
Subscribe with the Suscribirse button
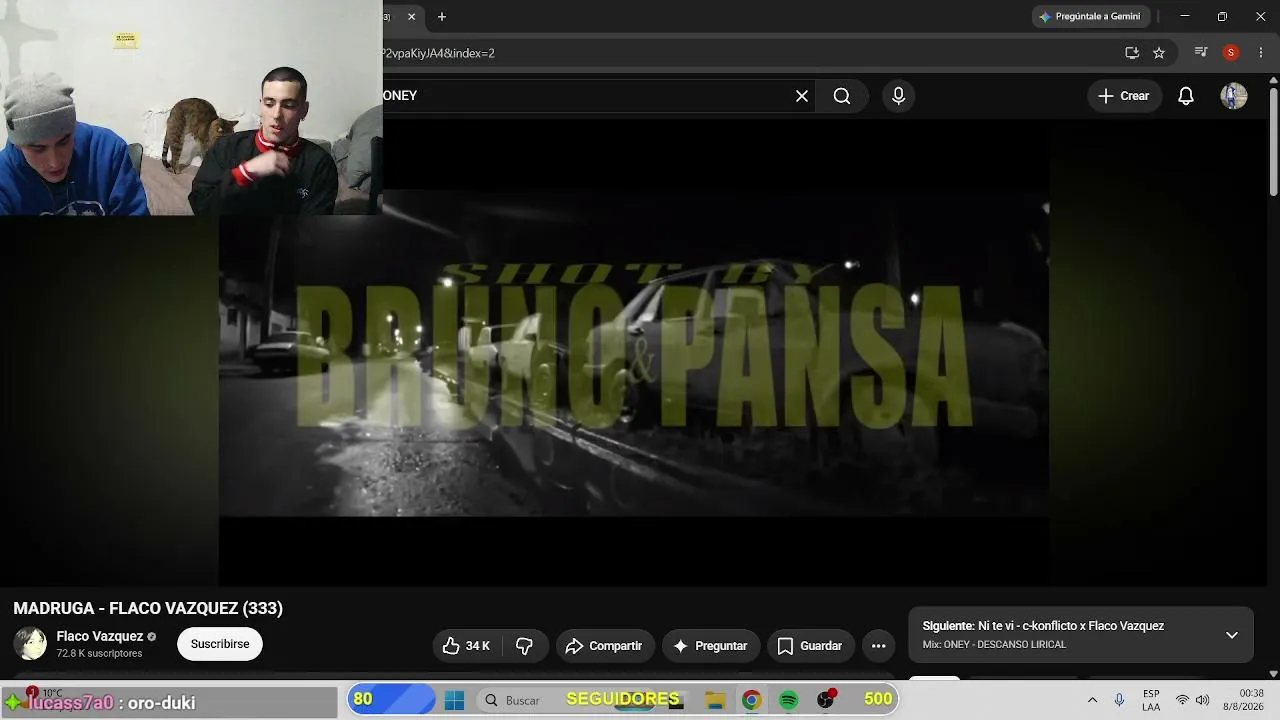pos(220,644)
